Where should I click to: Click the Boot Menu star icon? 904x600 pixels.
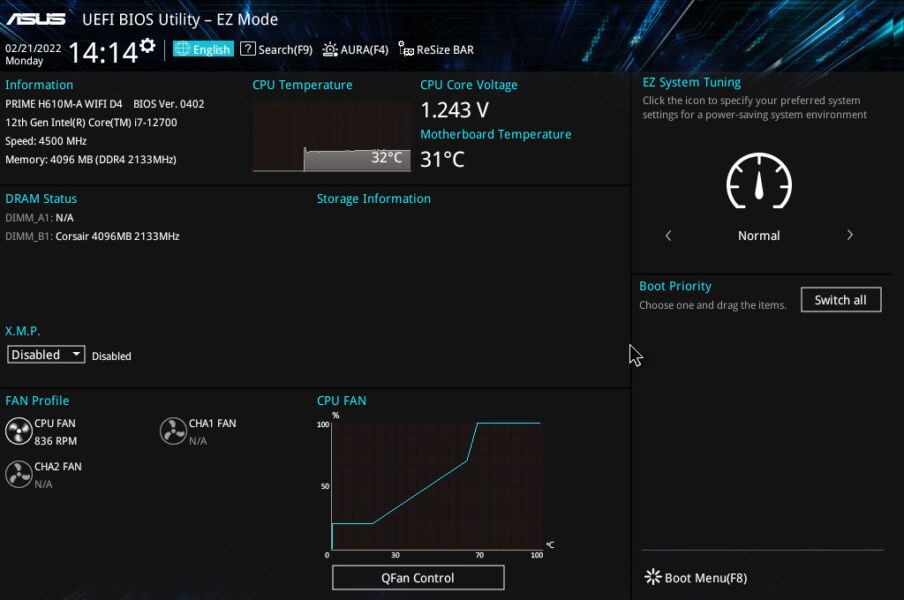click(x=653, y=577)
